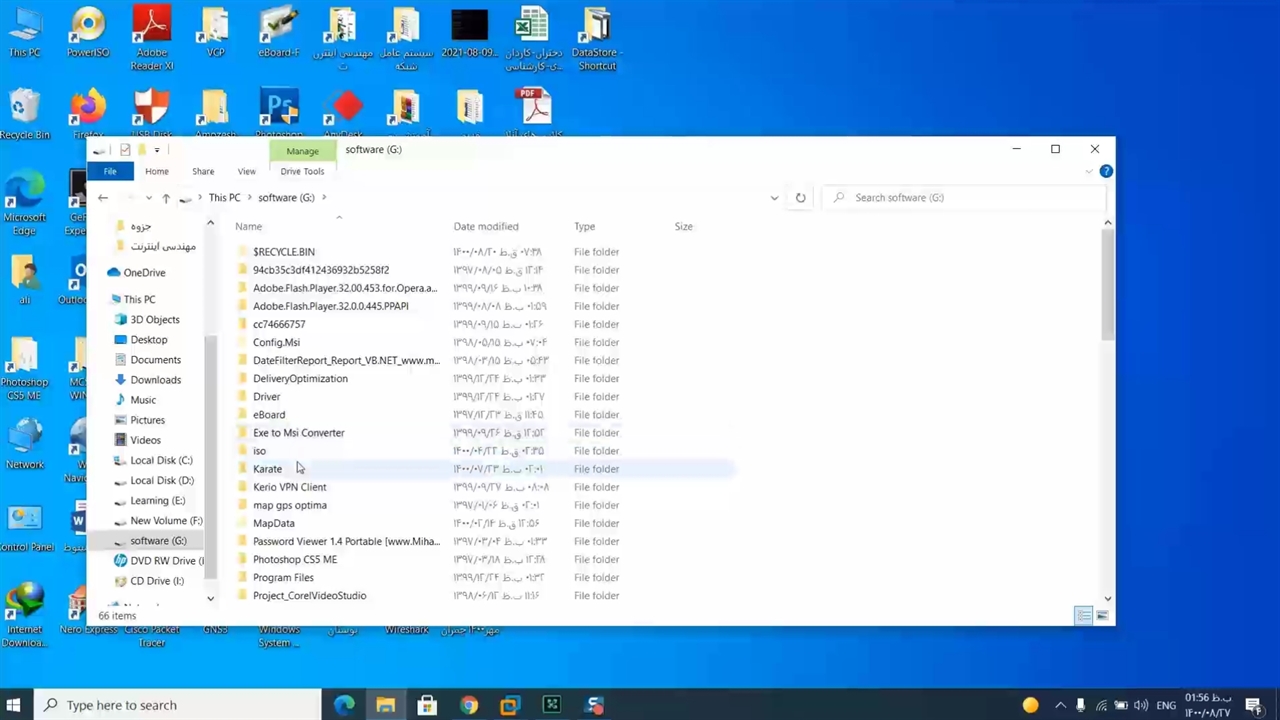Open the Recent locations dropdown arrow
1280x720 pixels.
pos(148,198)
